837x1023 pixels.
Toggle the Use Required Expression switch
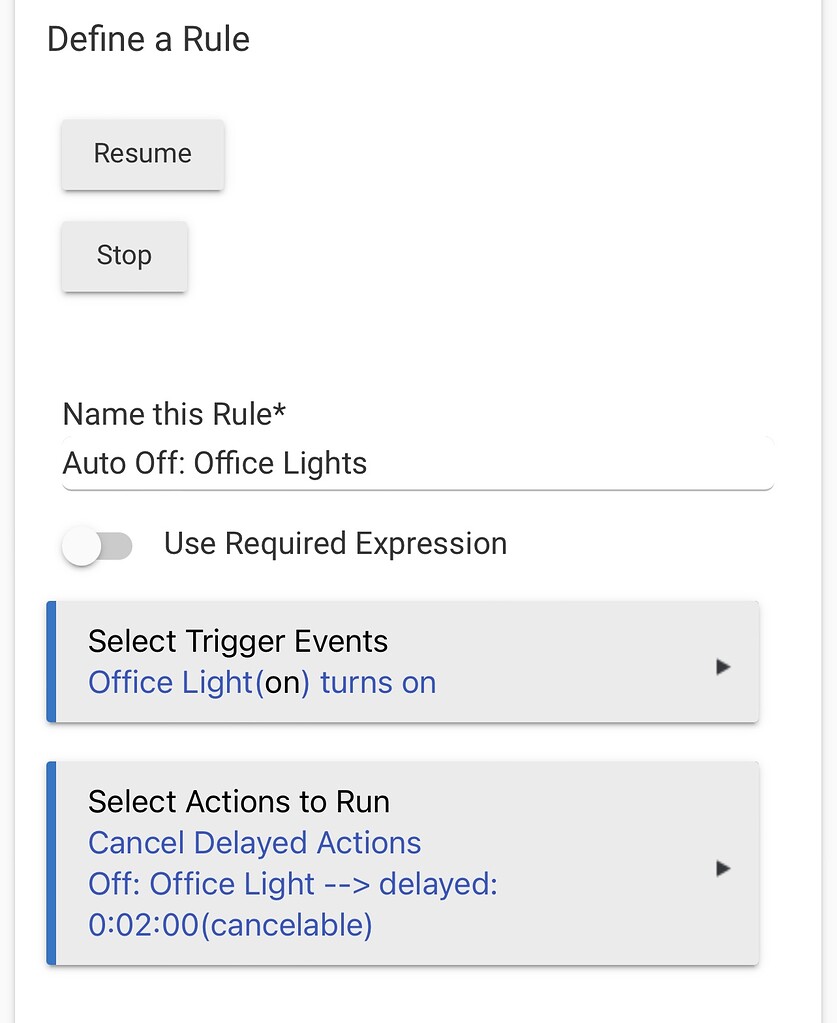[97, 546]
